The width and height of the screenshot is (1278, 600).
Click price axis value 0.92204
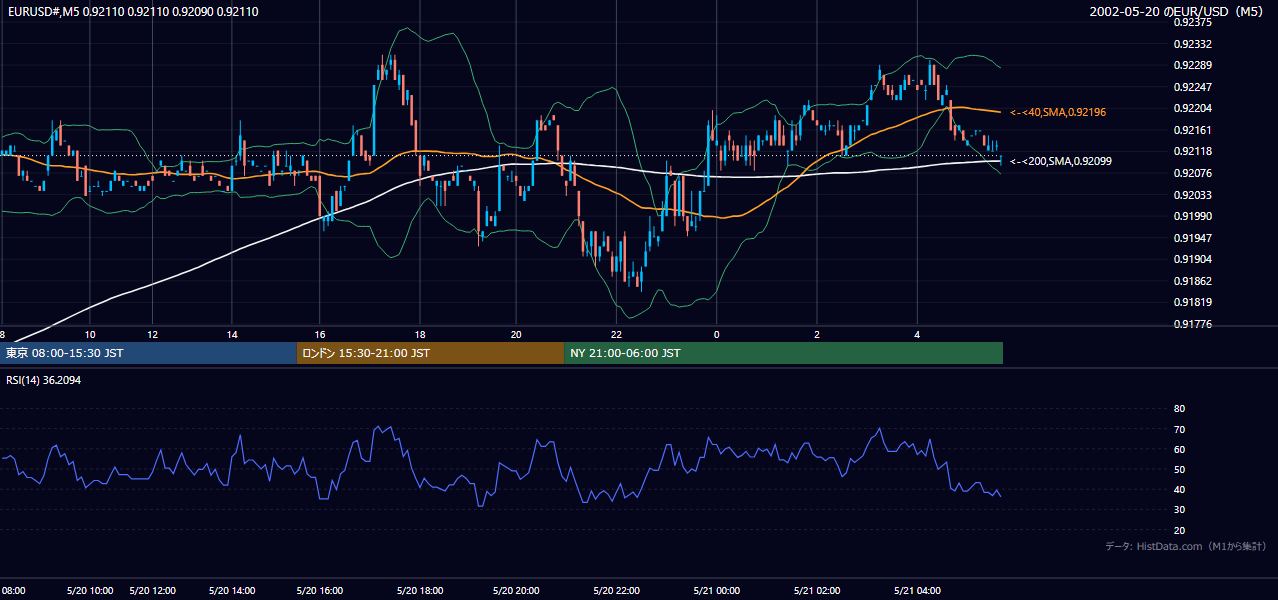tap(1191, 109)
